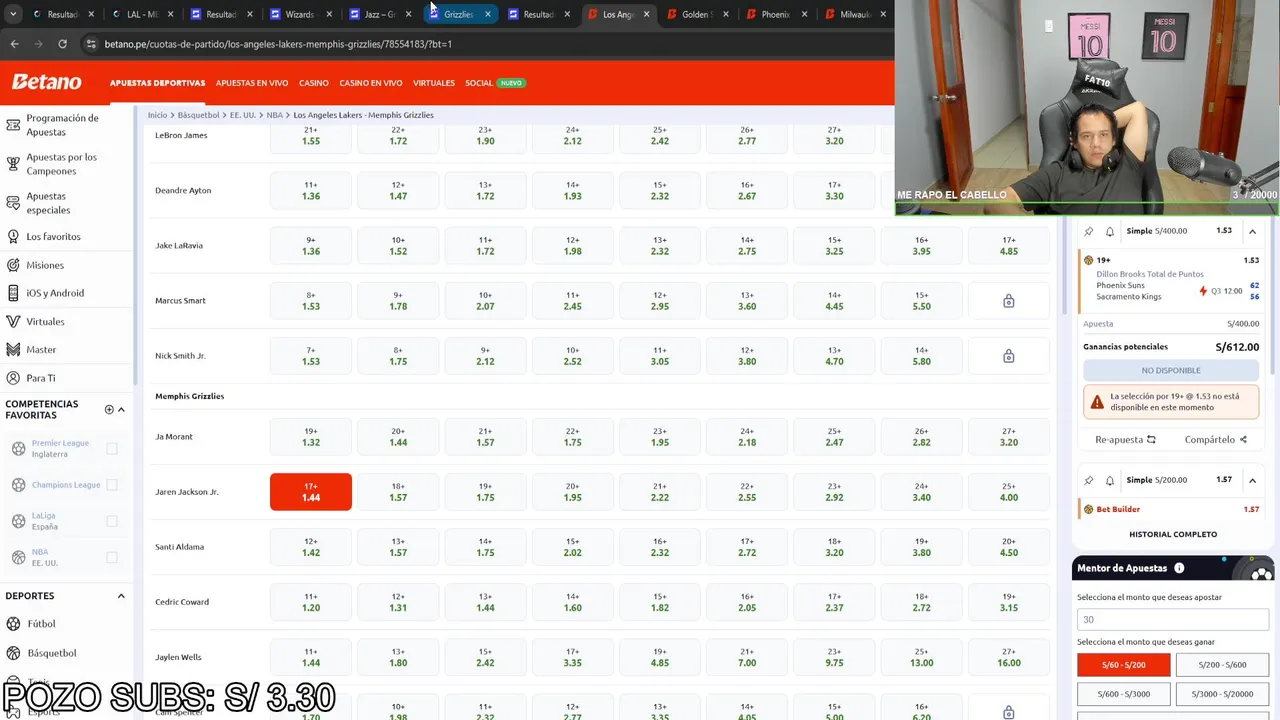Image resolution: width=1280 pixels, height=720 pixels.
Task: Click the Fútbol ball icon under Deportes
Action: click(14, 624)
